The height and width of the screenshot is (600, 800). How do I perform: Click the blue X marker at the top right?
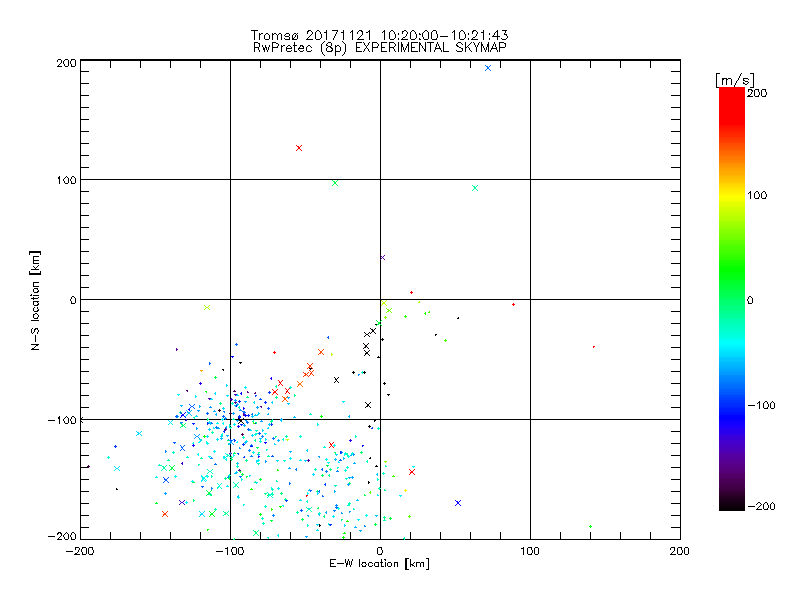click(x=488, y=68)
